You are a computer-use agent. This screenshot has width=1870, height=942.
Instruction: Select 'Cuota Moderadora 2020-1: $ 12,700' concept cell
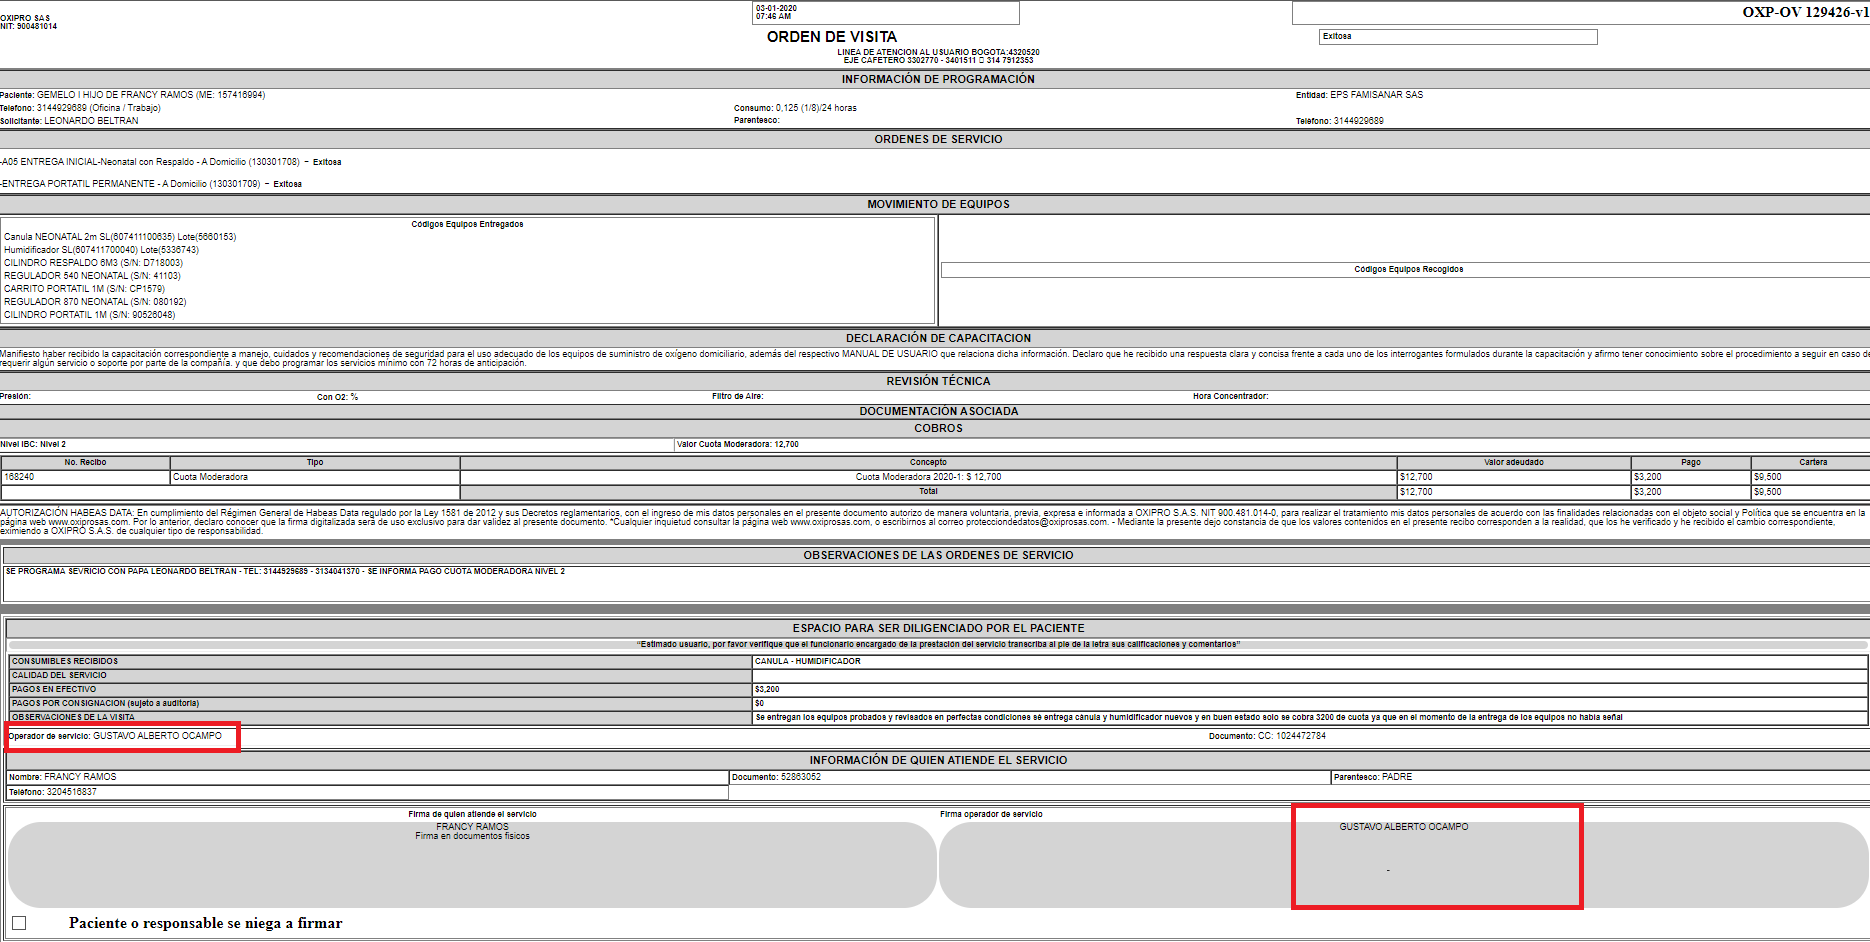click(928, 477)
